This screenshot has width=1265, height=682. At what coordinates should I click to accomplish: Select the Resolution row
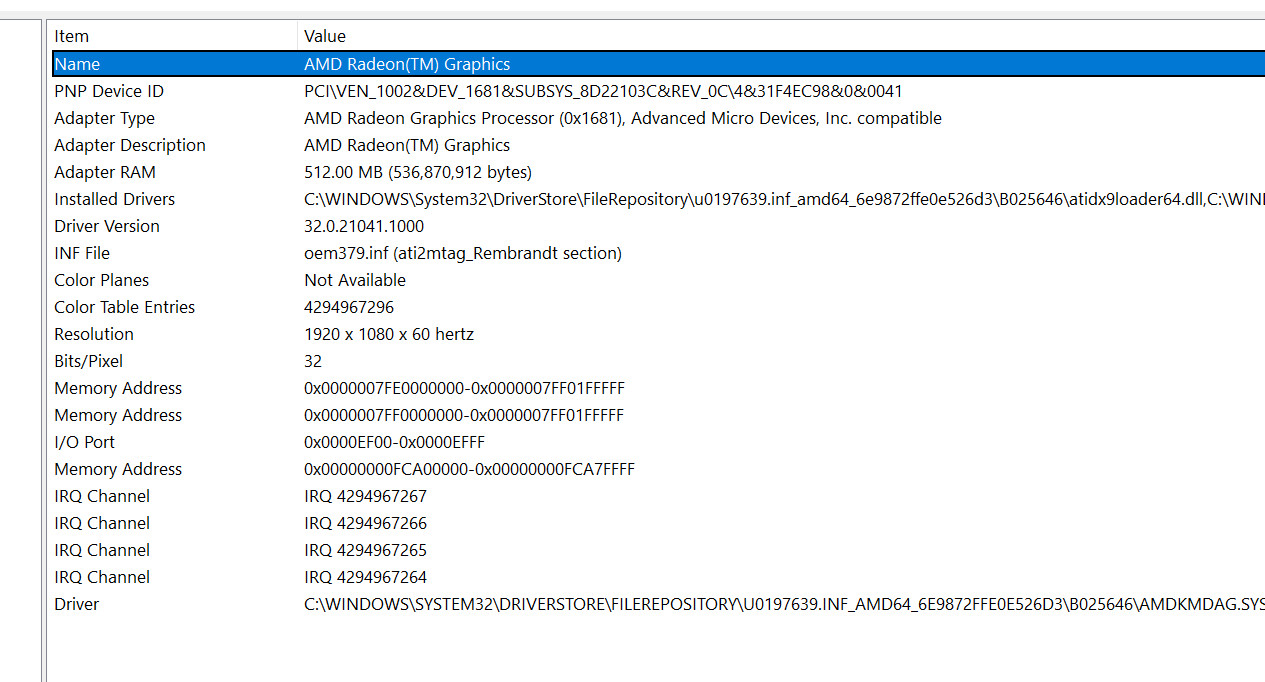click(658, 334)
